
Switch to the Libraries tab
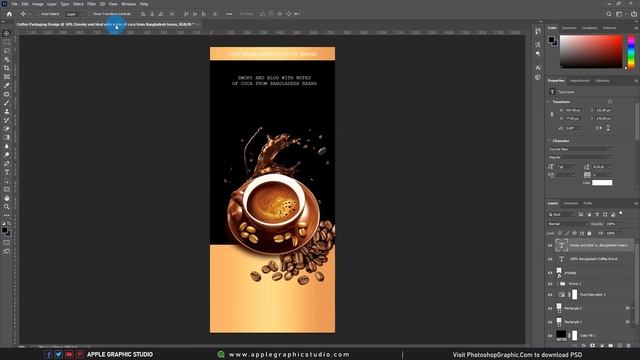(602, 81)
